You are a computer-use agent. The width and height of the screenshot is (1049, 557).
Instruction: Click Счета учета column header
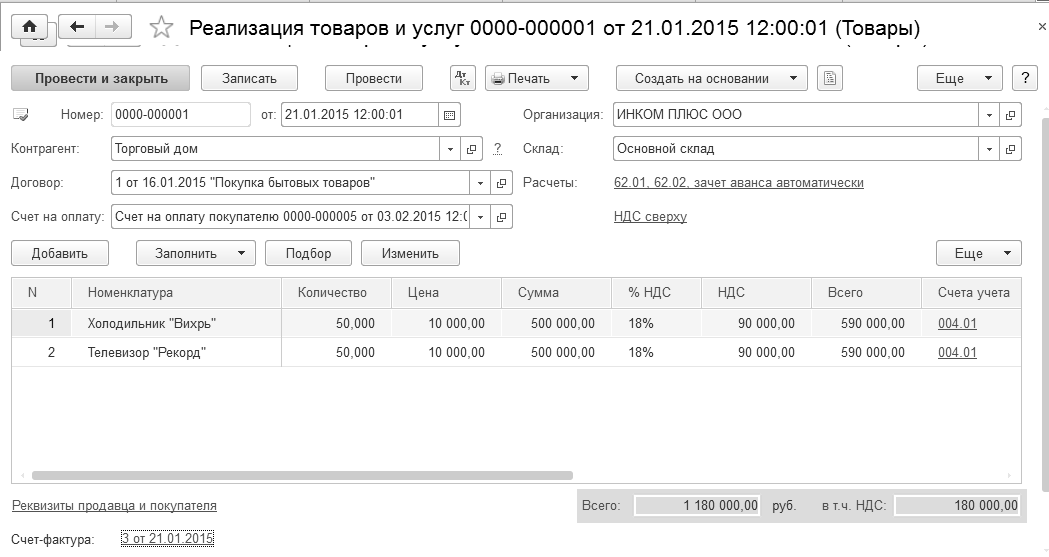[x=971, y=293]
